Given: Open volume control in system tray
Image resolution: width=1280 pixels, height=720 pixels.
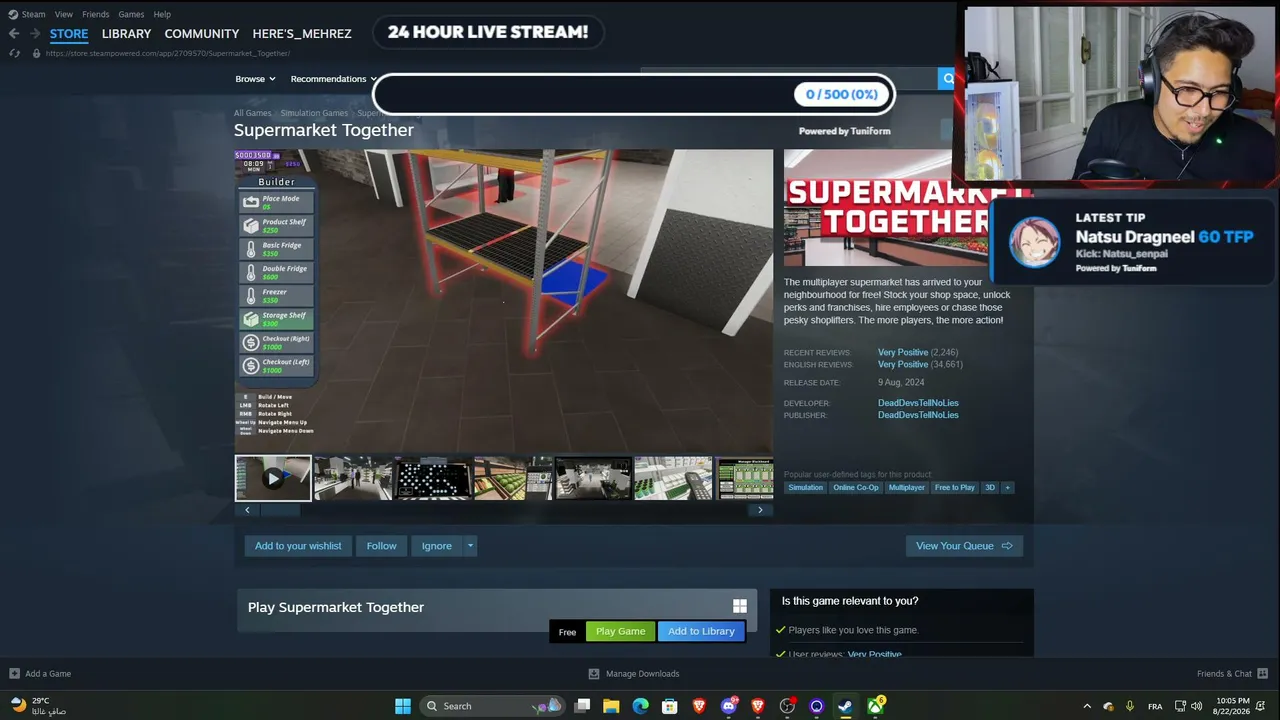Looking at the screenshot, I should pos(1197,706).
